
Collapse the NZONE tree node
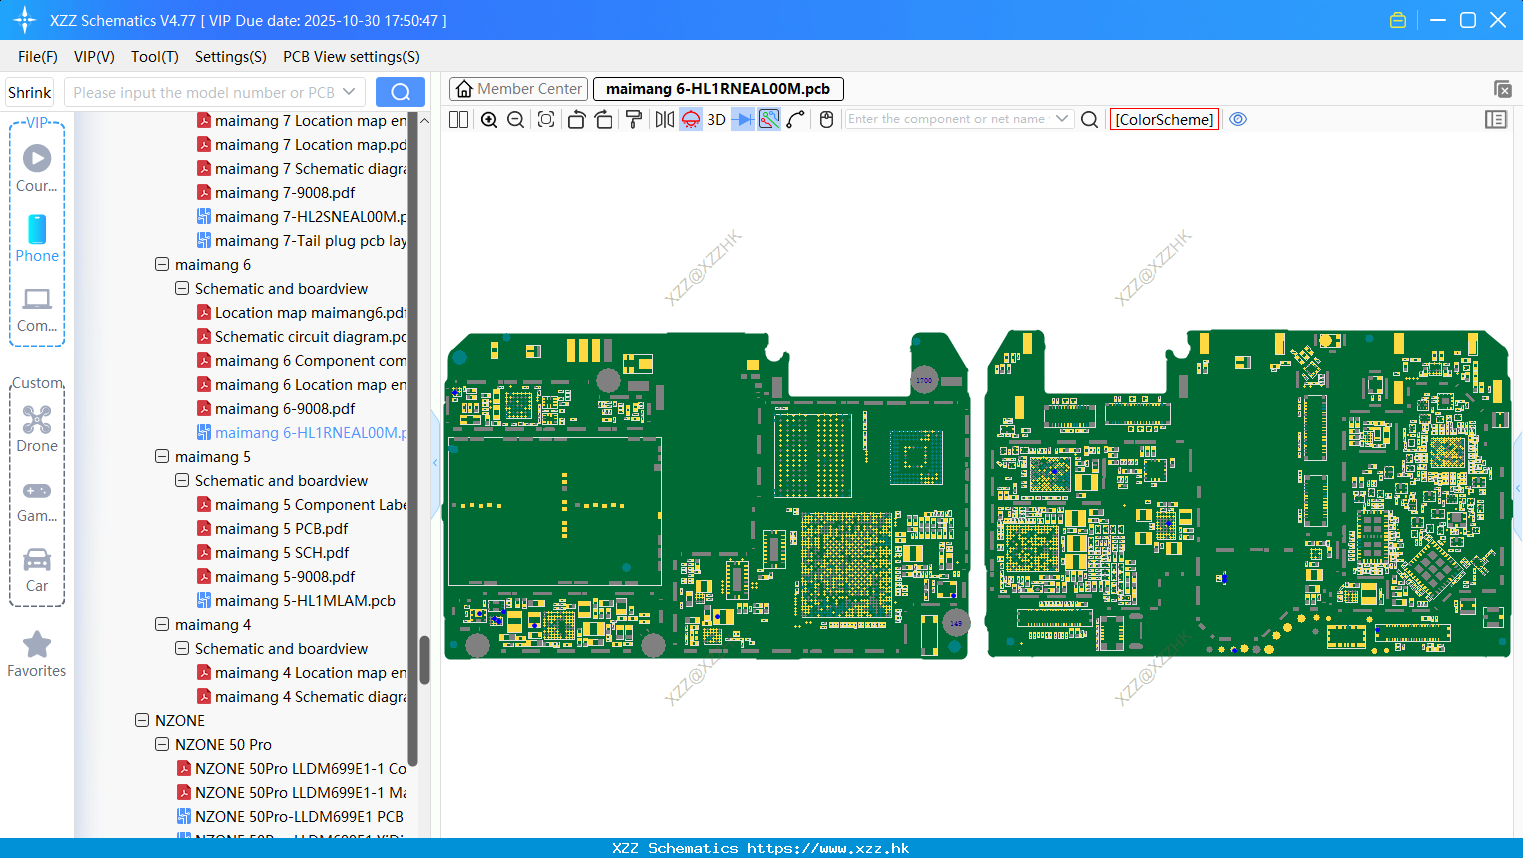tap(142, 720)
